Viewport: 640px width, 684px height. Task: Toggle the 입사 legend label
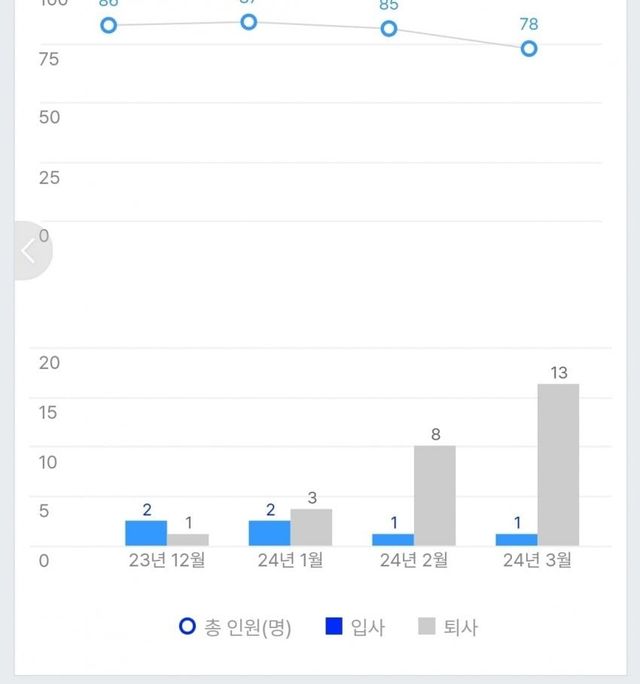(x=368, y=628)
